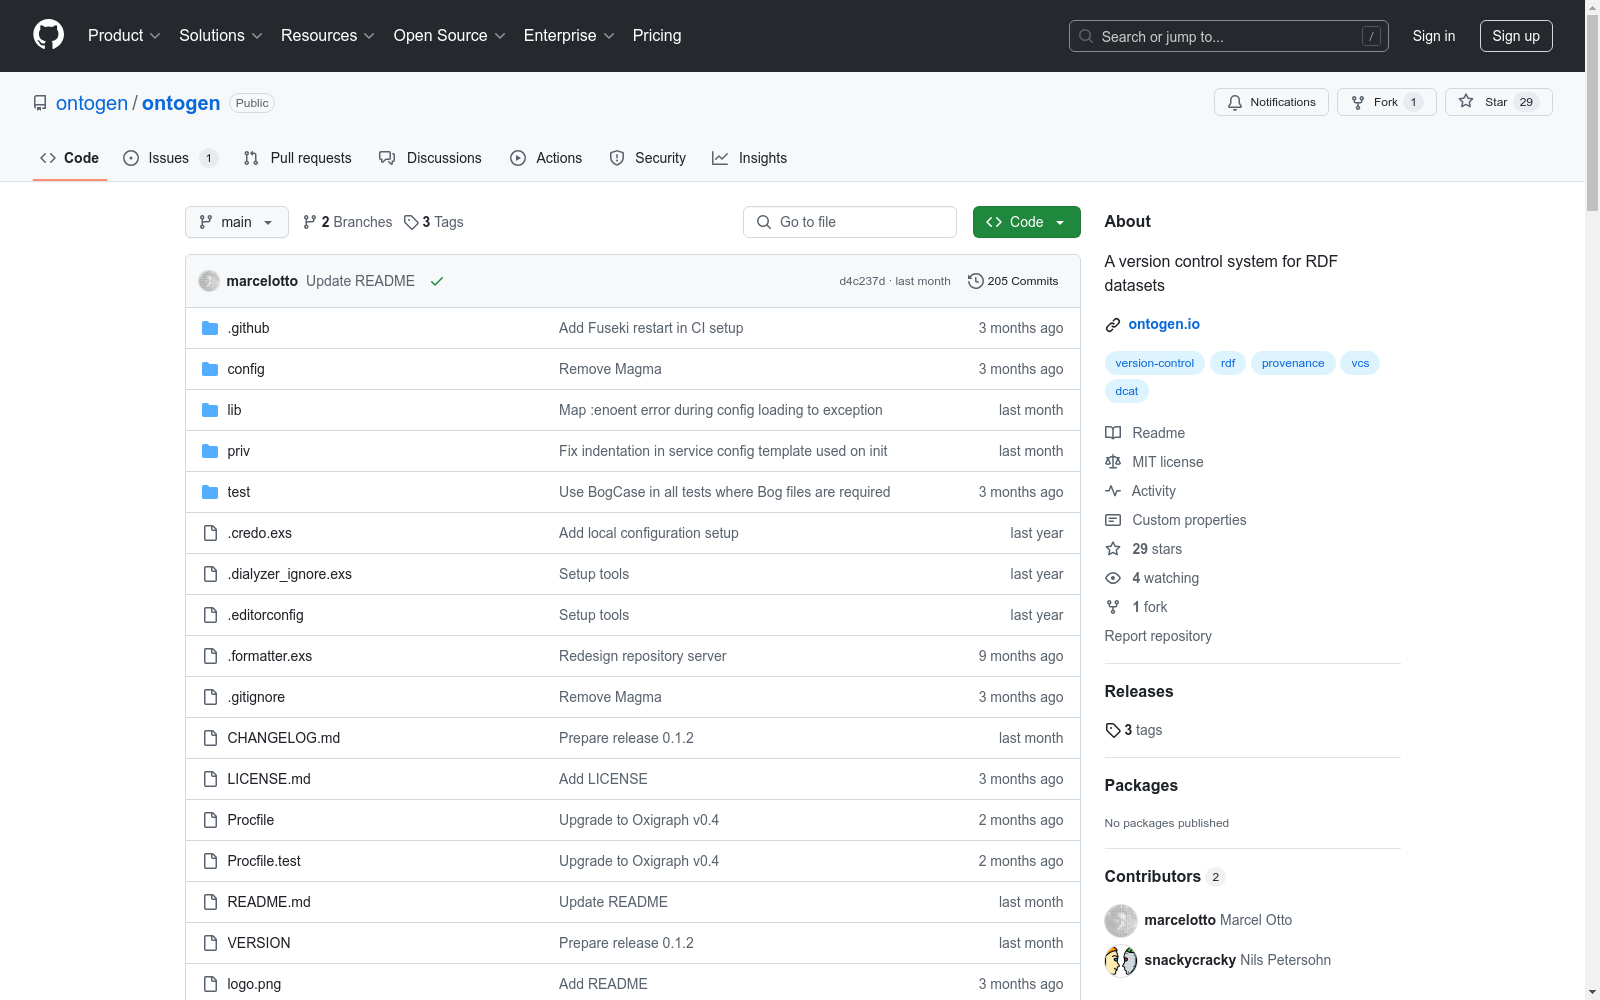This screenshot has height=1000, width=1600.
Task: Open the Actions tab
Action: 546,158
